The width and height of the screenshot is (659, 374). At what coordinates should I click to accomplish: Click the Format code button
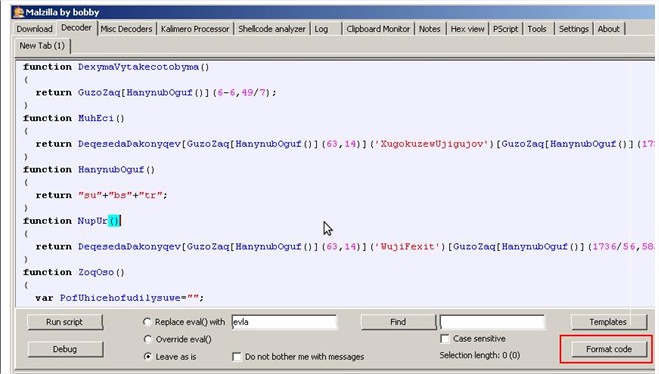coord(609,349)
